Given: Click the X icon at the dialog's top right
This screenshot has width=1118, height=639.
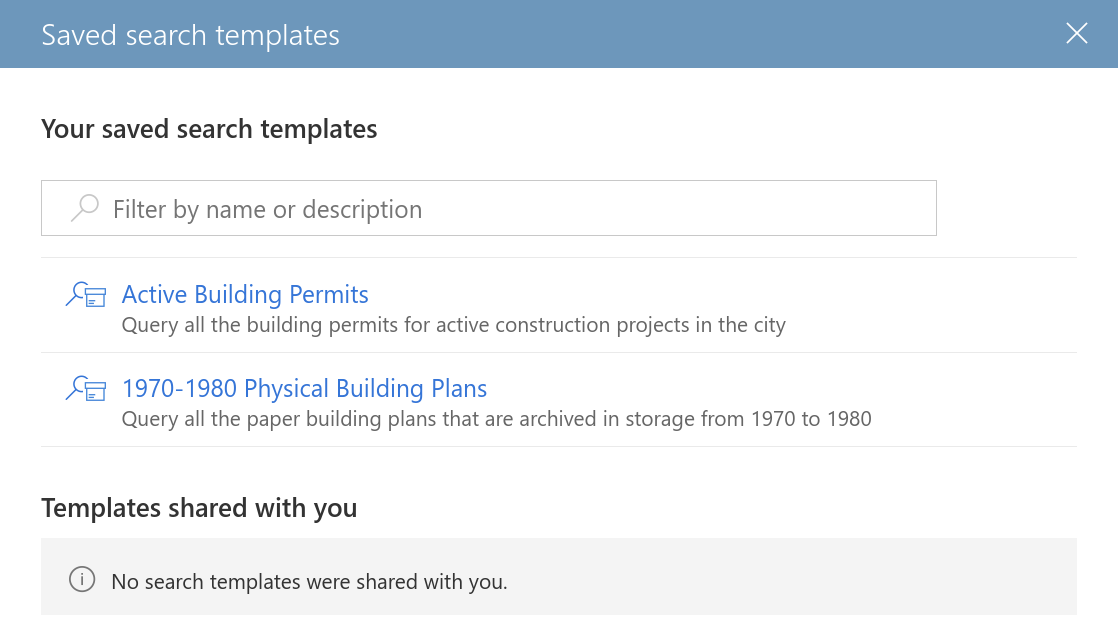Looking at the screenshot, I should [1076, 33].
